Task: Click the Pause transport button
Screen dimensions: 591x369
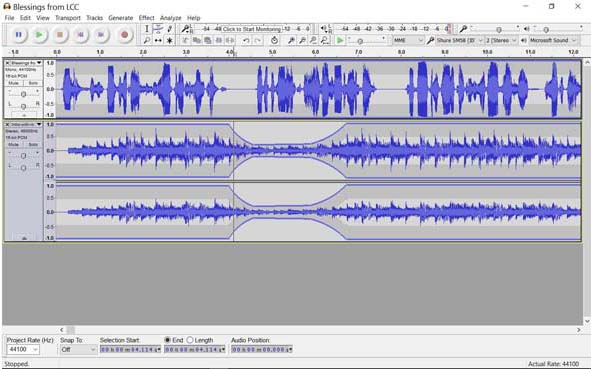Action: (18, 35)
